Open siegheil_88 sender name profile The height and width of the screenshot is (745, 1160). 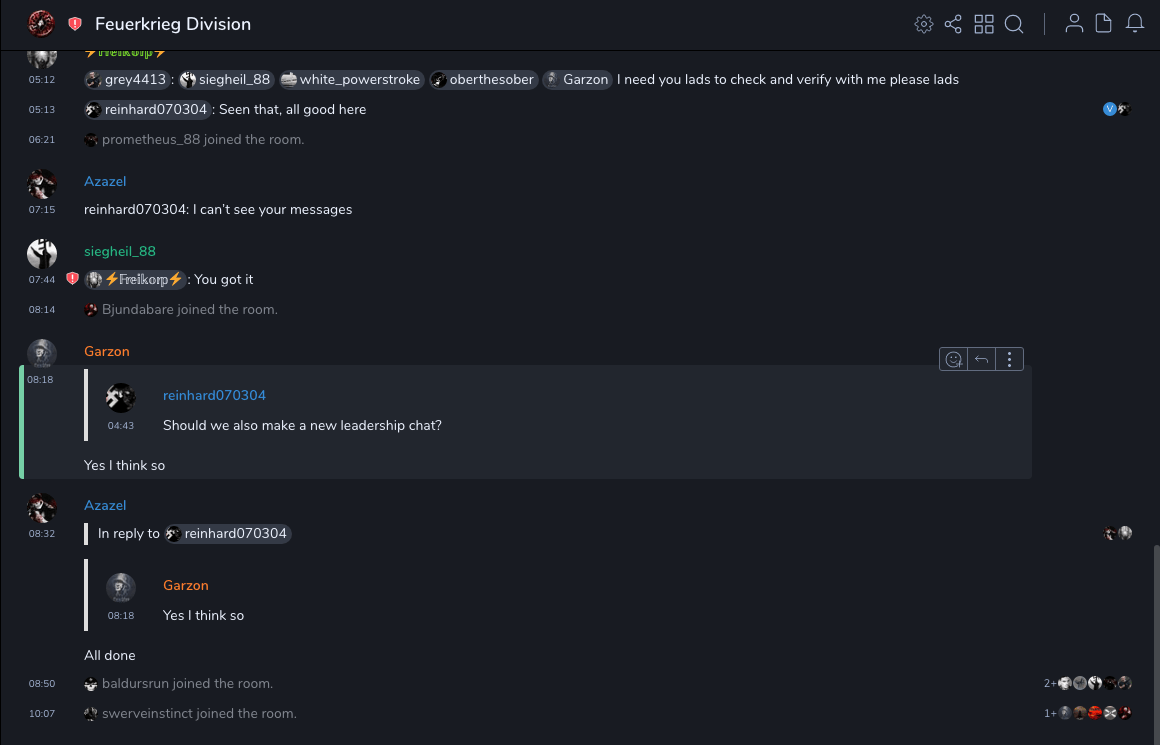120,251
